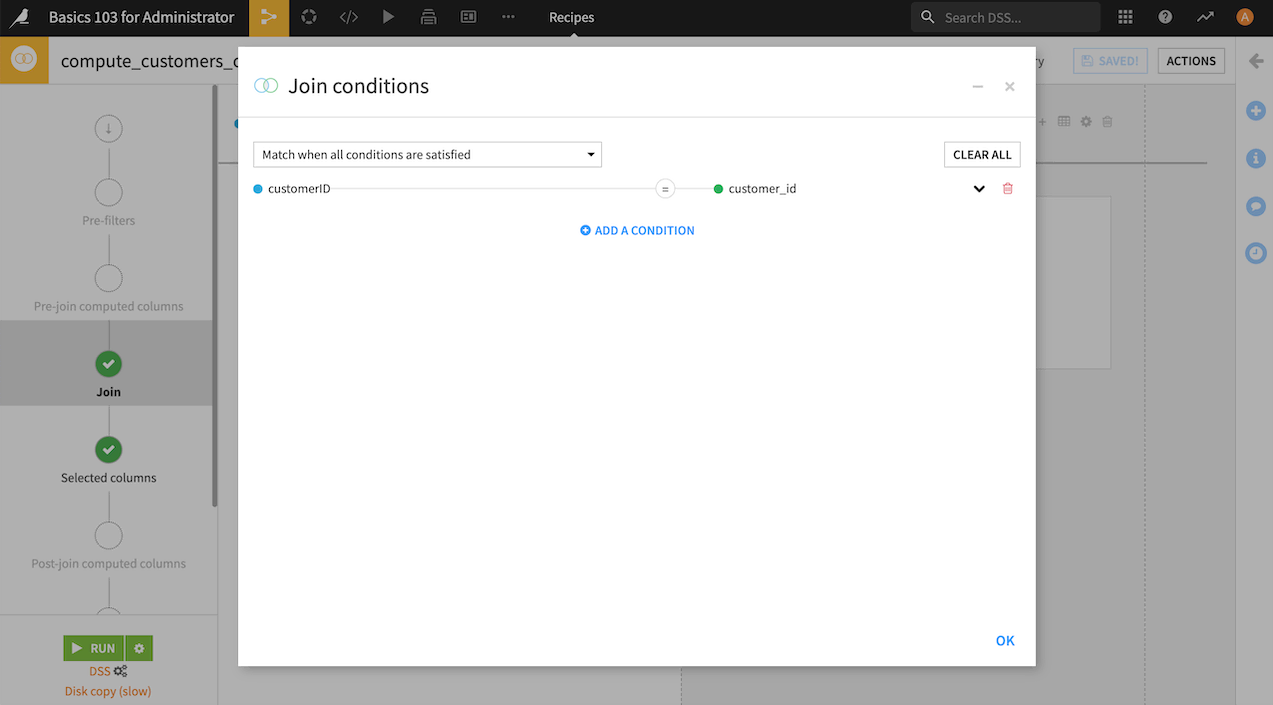Expand the customerID condition row chevron
1273x705 pixels.
click(x=978, y=188)
